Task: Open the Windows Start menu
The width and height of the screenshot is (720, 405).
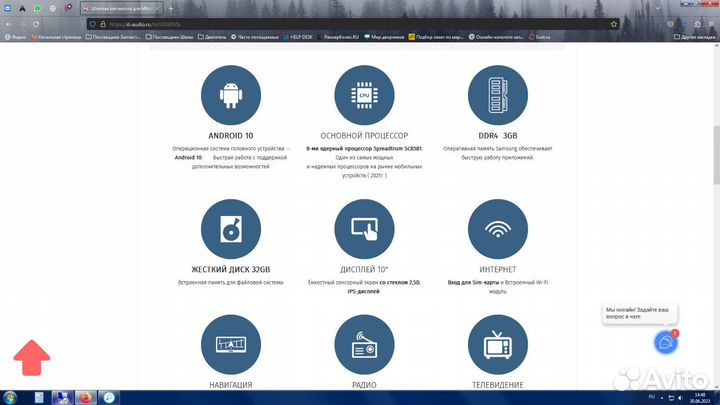Action: [x=11, y=397]
